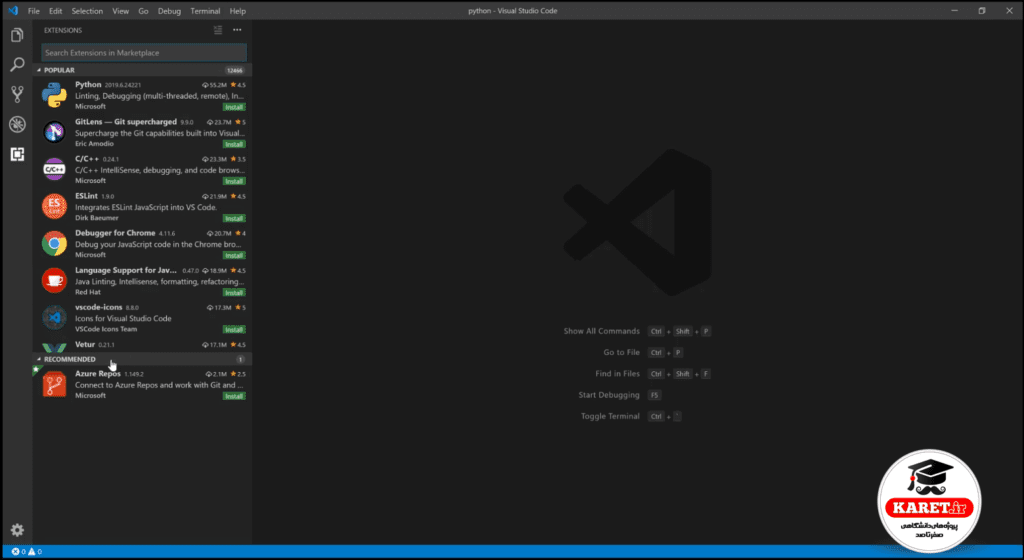Click the Python extension logo
1024x560 pixels.
click(54, 95)
